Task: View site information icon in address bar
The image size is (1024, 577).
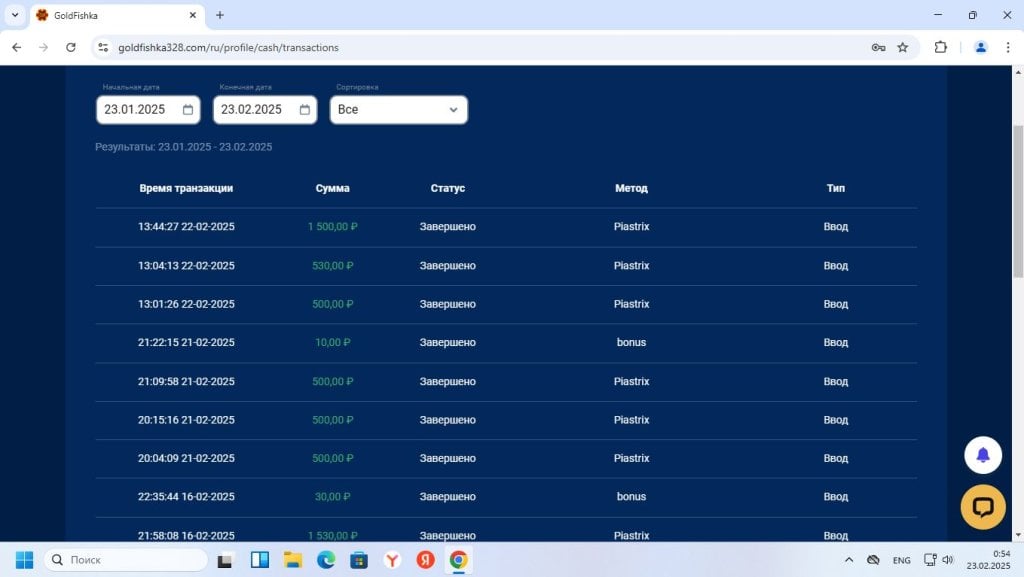Action: (x=103, y=47)
